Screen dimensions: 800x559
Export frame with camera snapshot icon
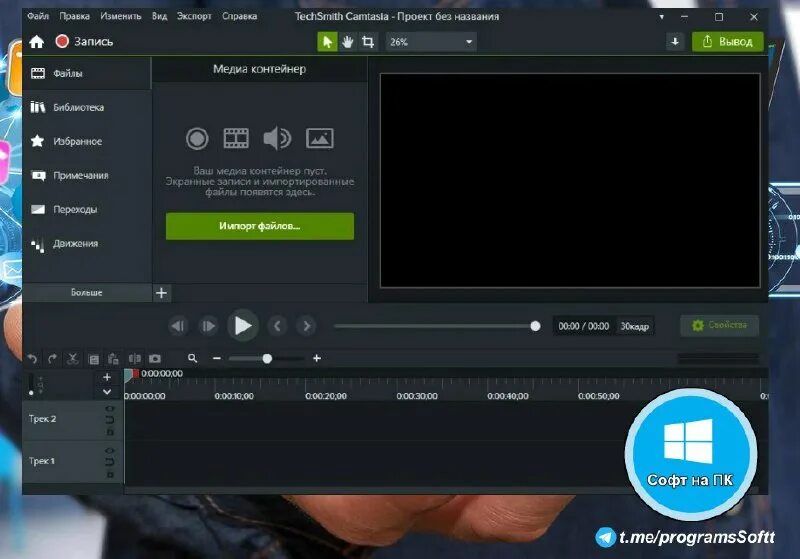(155, 359)
